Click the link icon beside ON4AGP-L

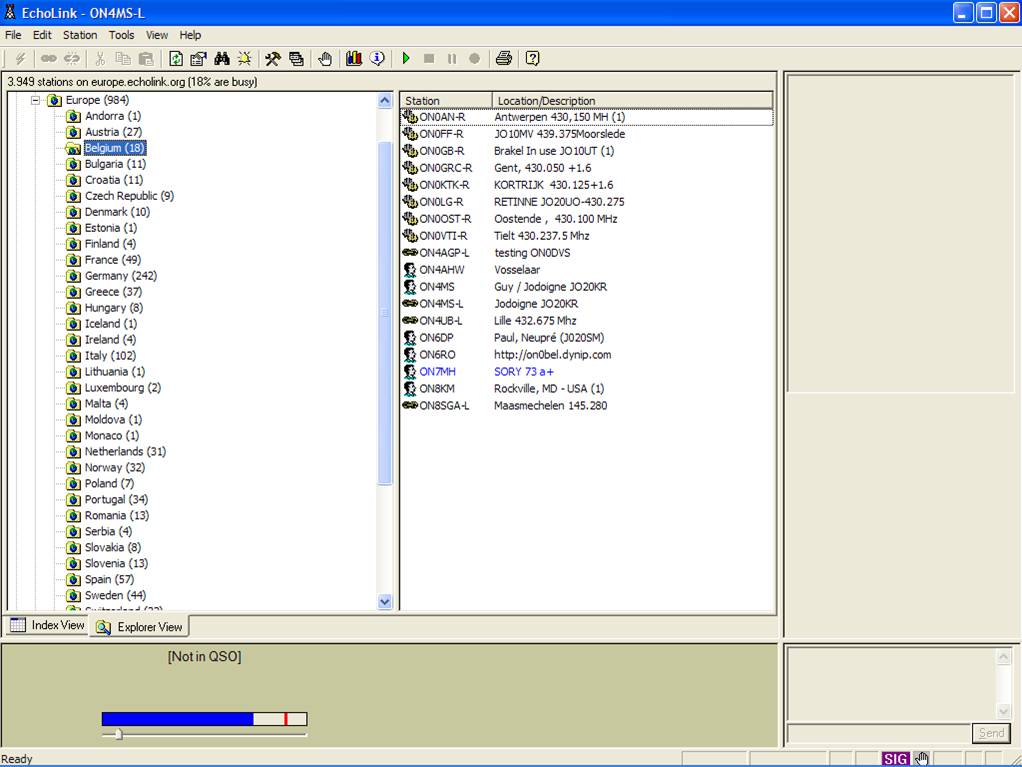[x=409, y=252]
